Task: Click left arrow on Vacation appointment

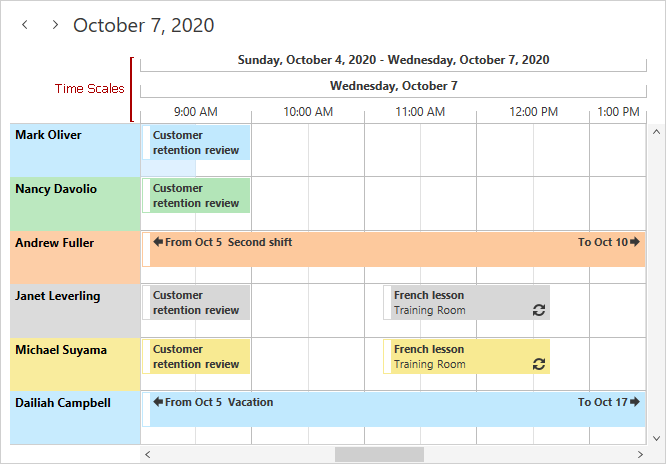Action: tap(158, 402)
